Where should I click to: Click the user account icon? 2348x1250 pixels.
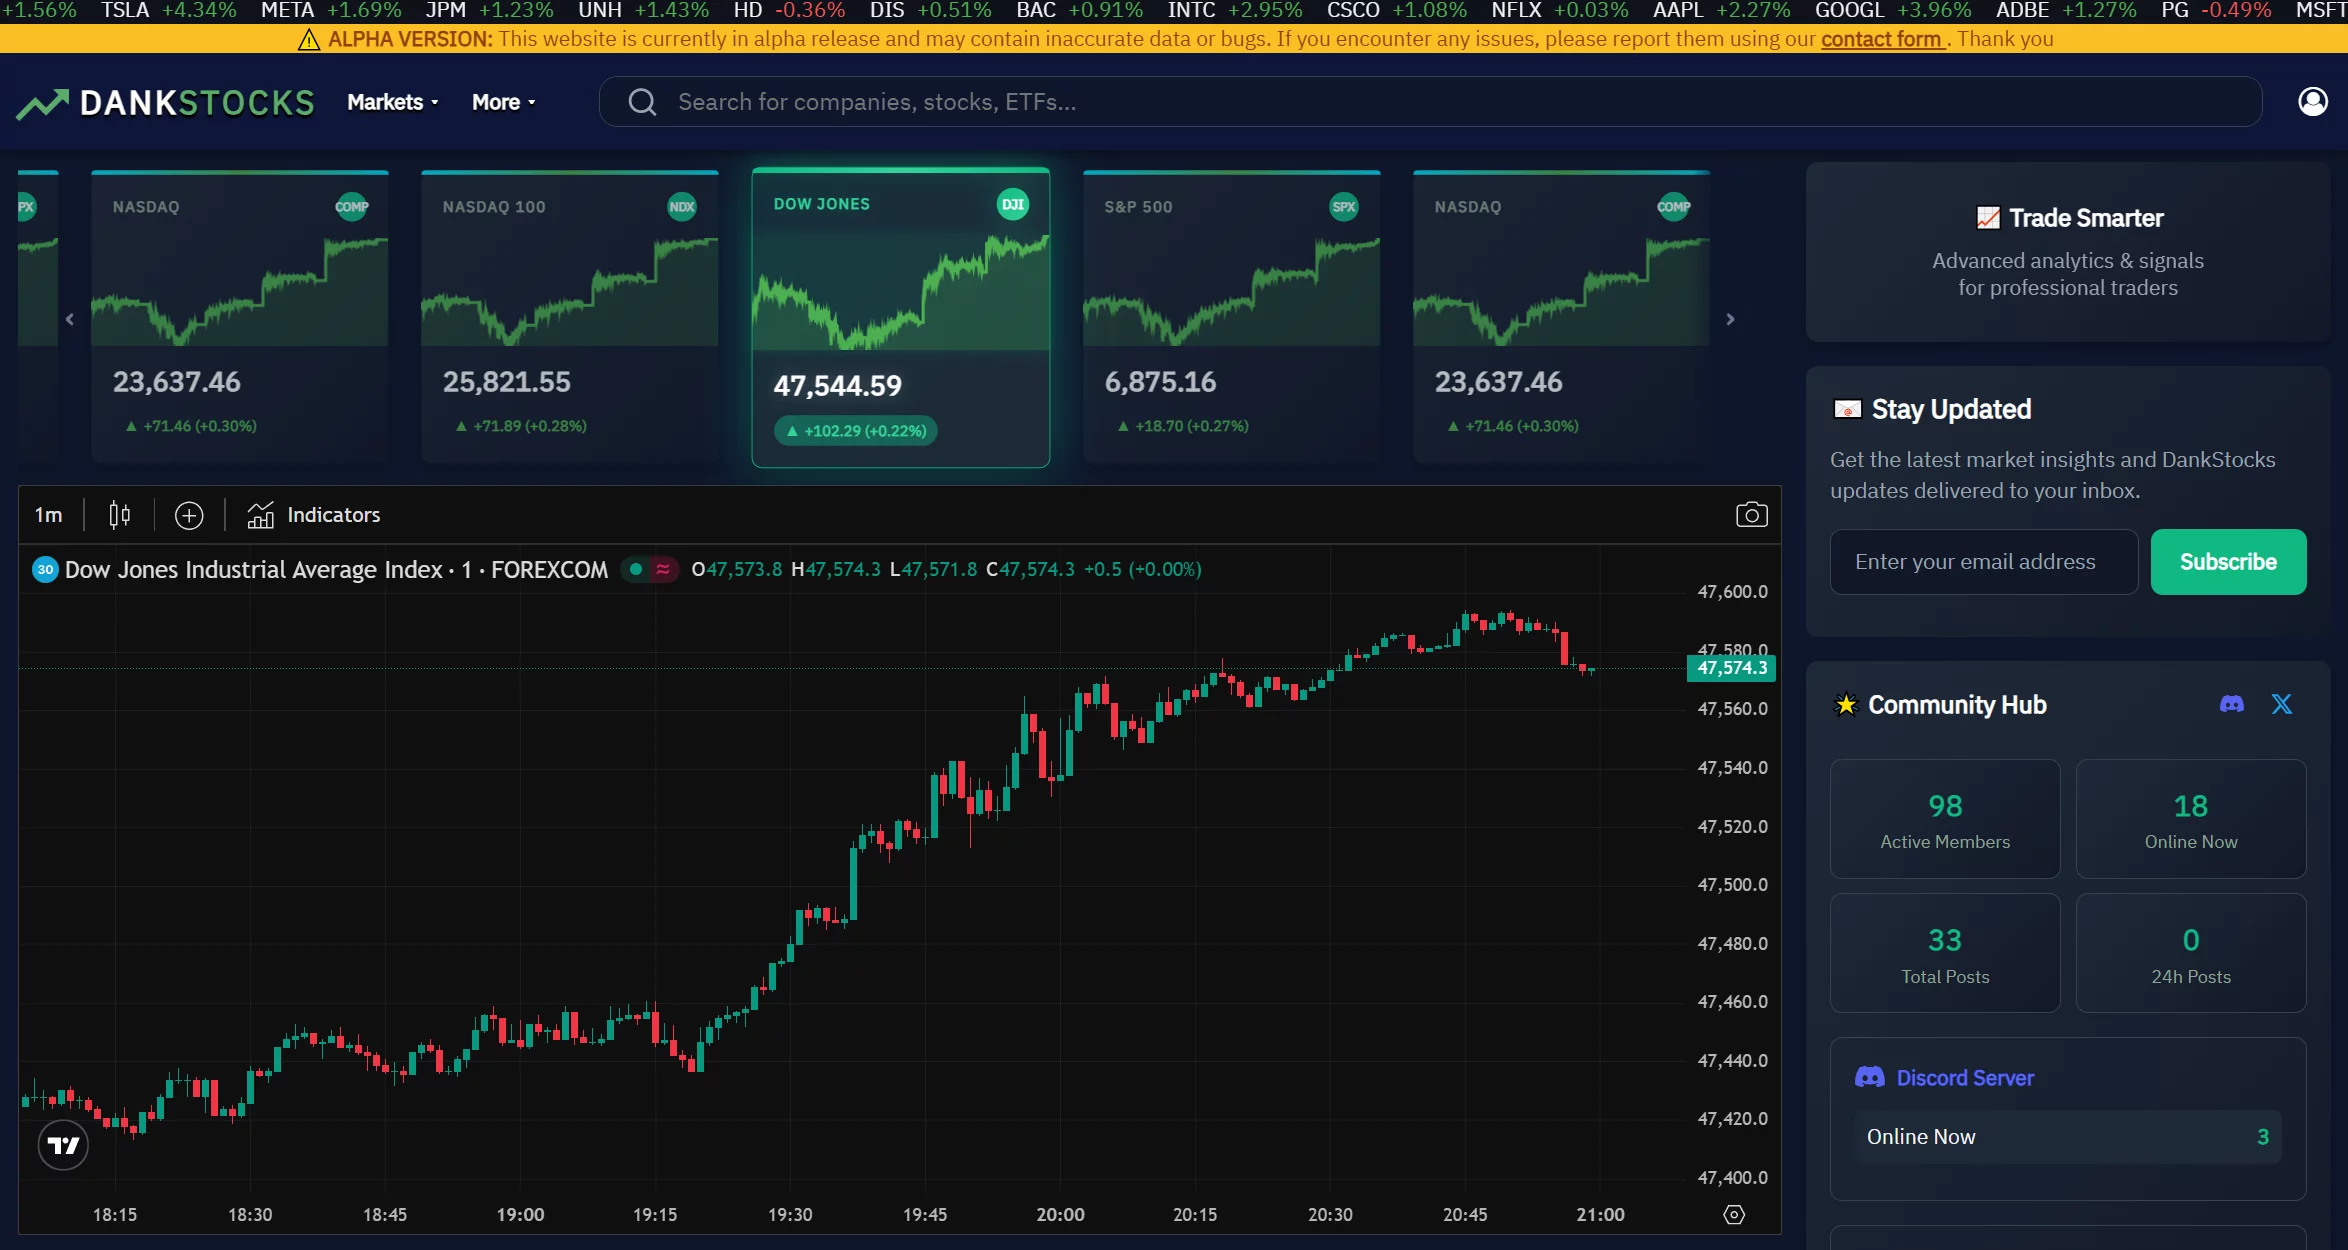point(2313,100)
